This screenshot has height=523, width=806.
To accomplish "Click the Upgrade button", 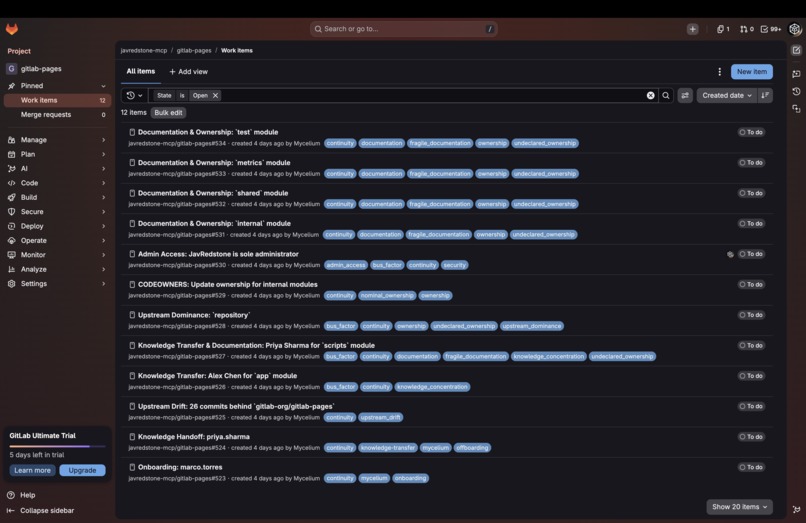I will [x=82, y=470].
